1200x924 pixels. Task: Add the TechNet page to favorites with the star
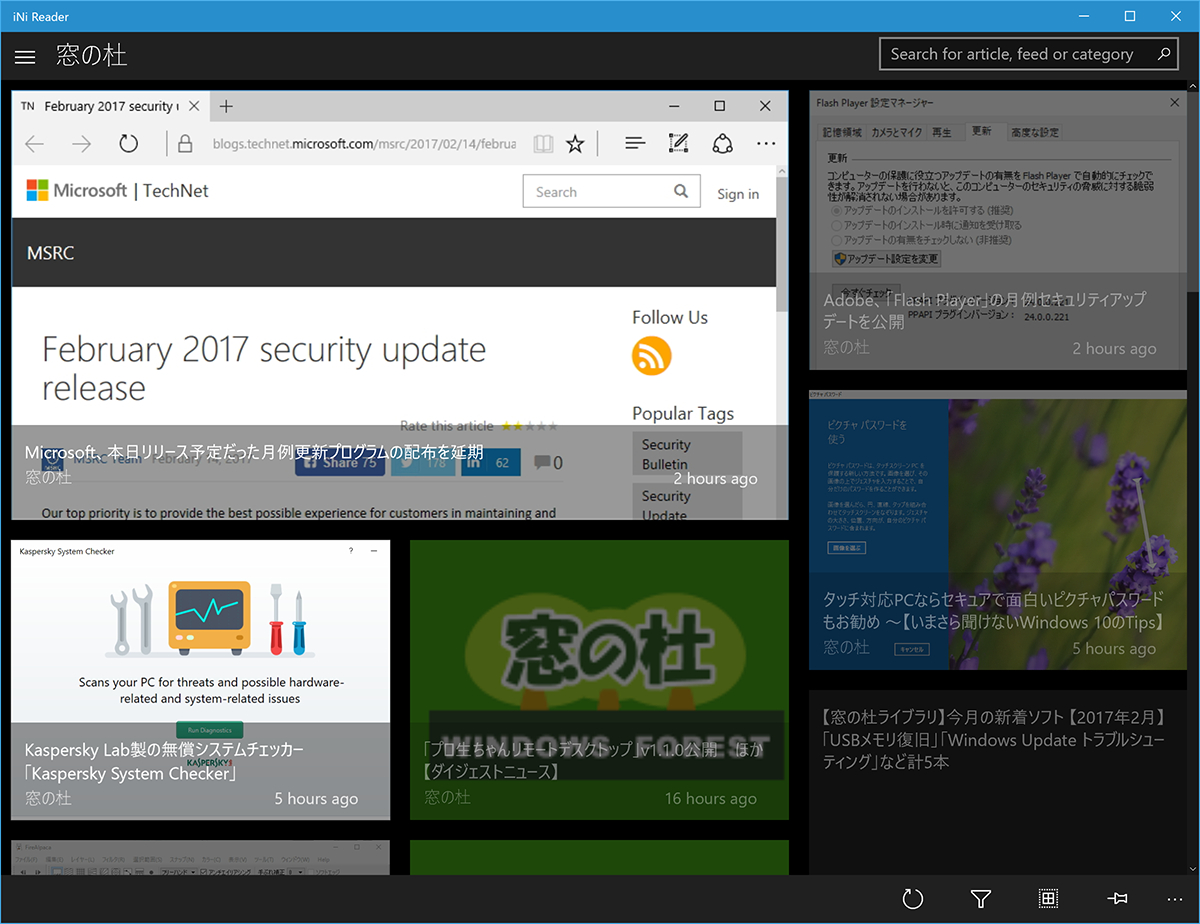[x=575, y=143]
